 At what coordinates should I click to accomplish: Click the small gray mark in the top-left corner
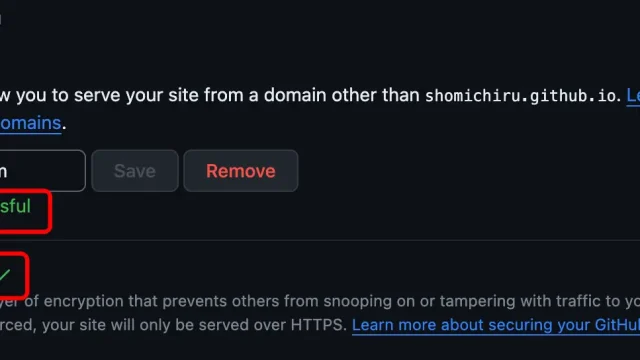1,19
